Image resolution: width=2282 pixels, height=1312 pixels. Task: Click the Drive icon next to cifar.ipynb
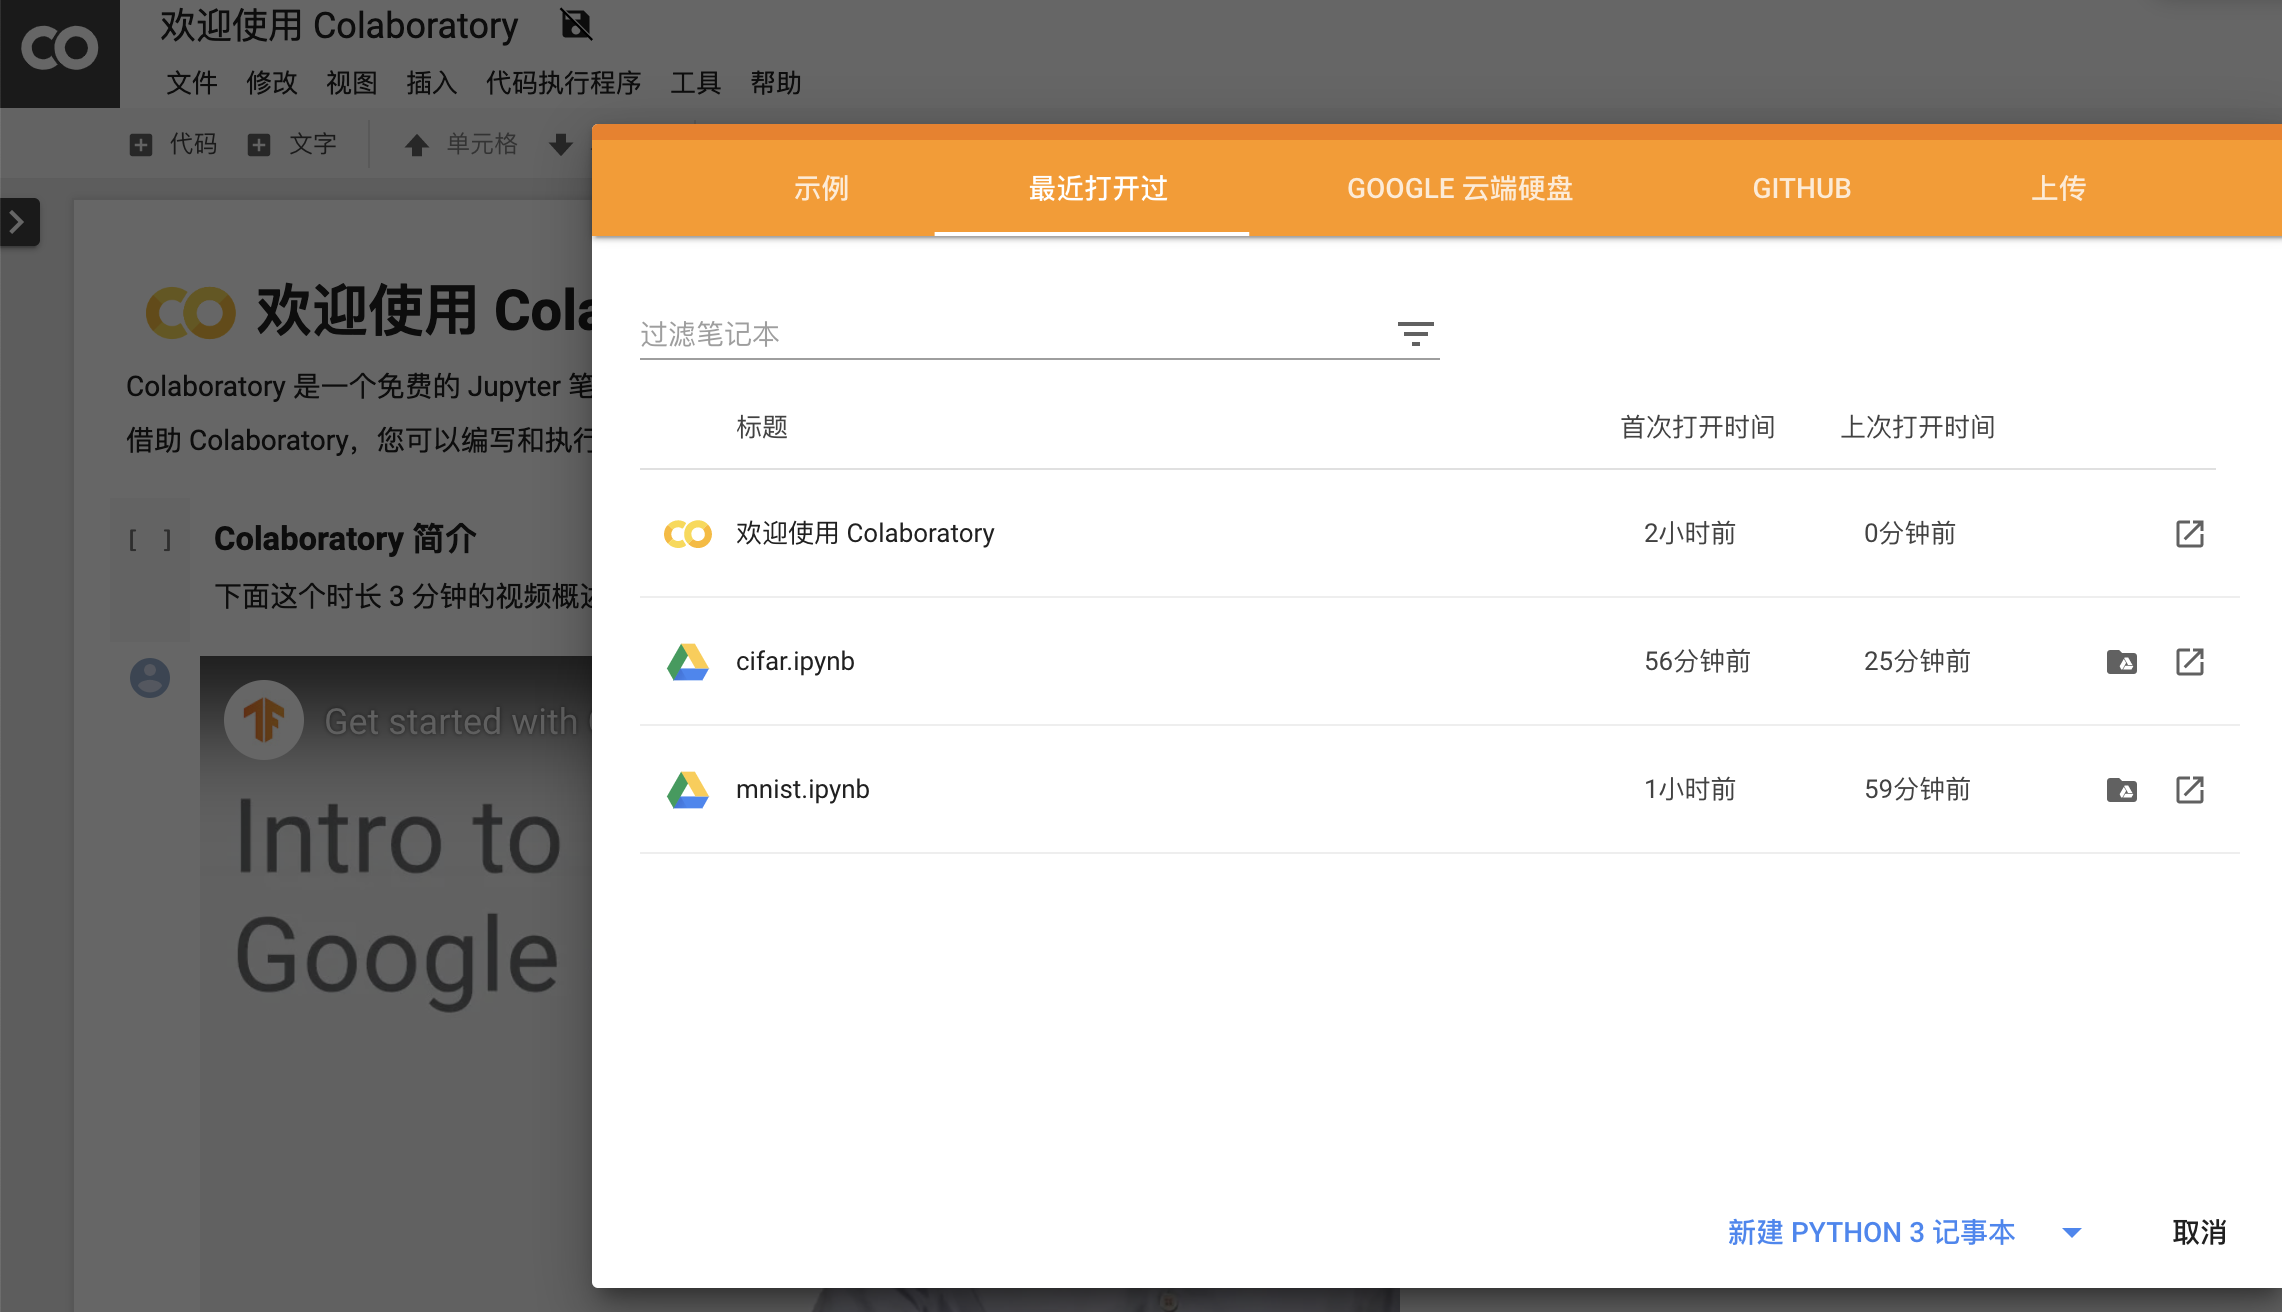(x=2122, y=661)
